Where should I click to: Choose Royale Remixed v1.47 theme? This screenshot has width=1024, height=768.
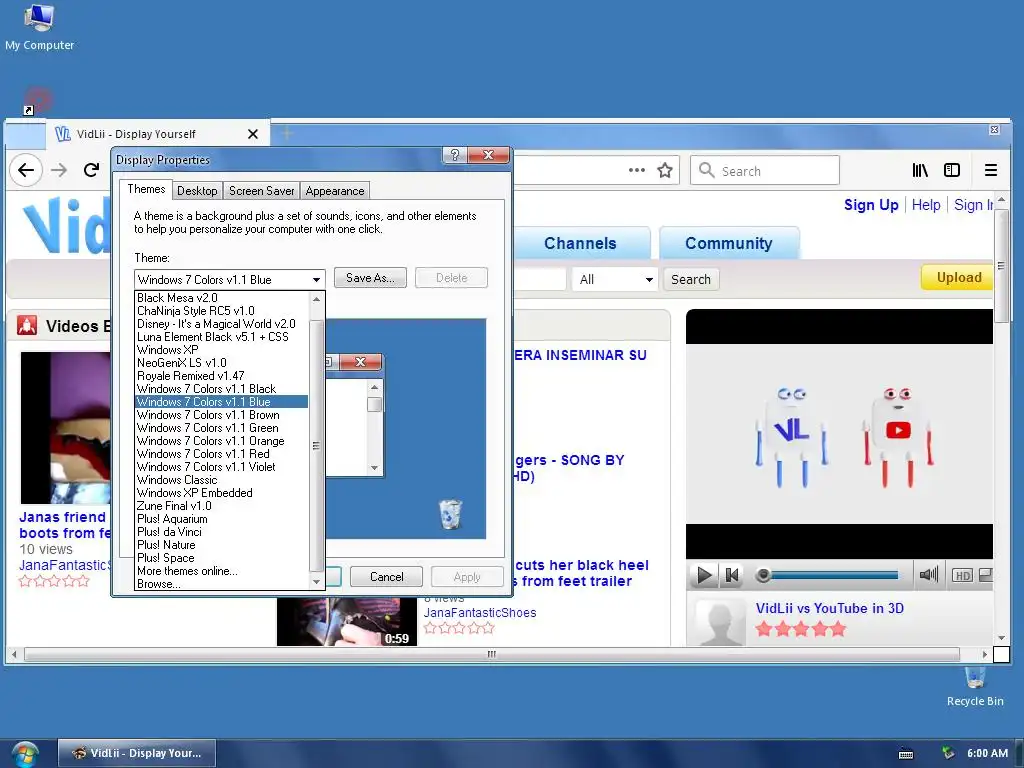coord(221,376)
